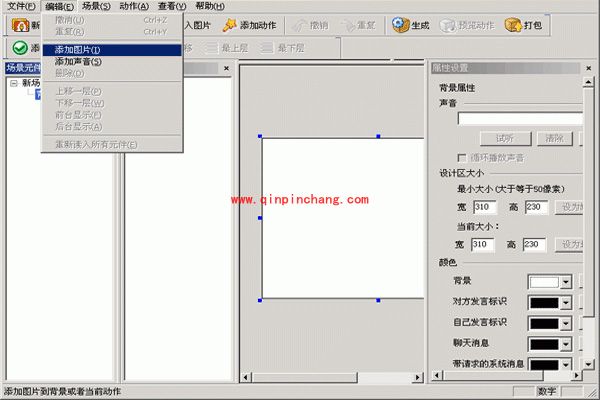
Task: Select Send to Back (后台显示) entry
Action: click(112, 126)
